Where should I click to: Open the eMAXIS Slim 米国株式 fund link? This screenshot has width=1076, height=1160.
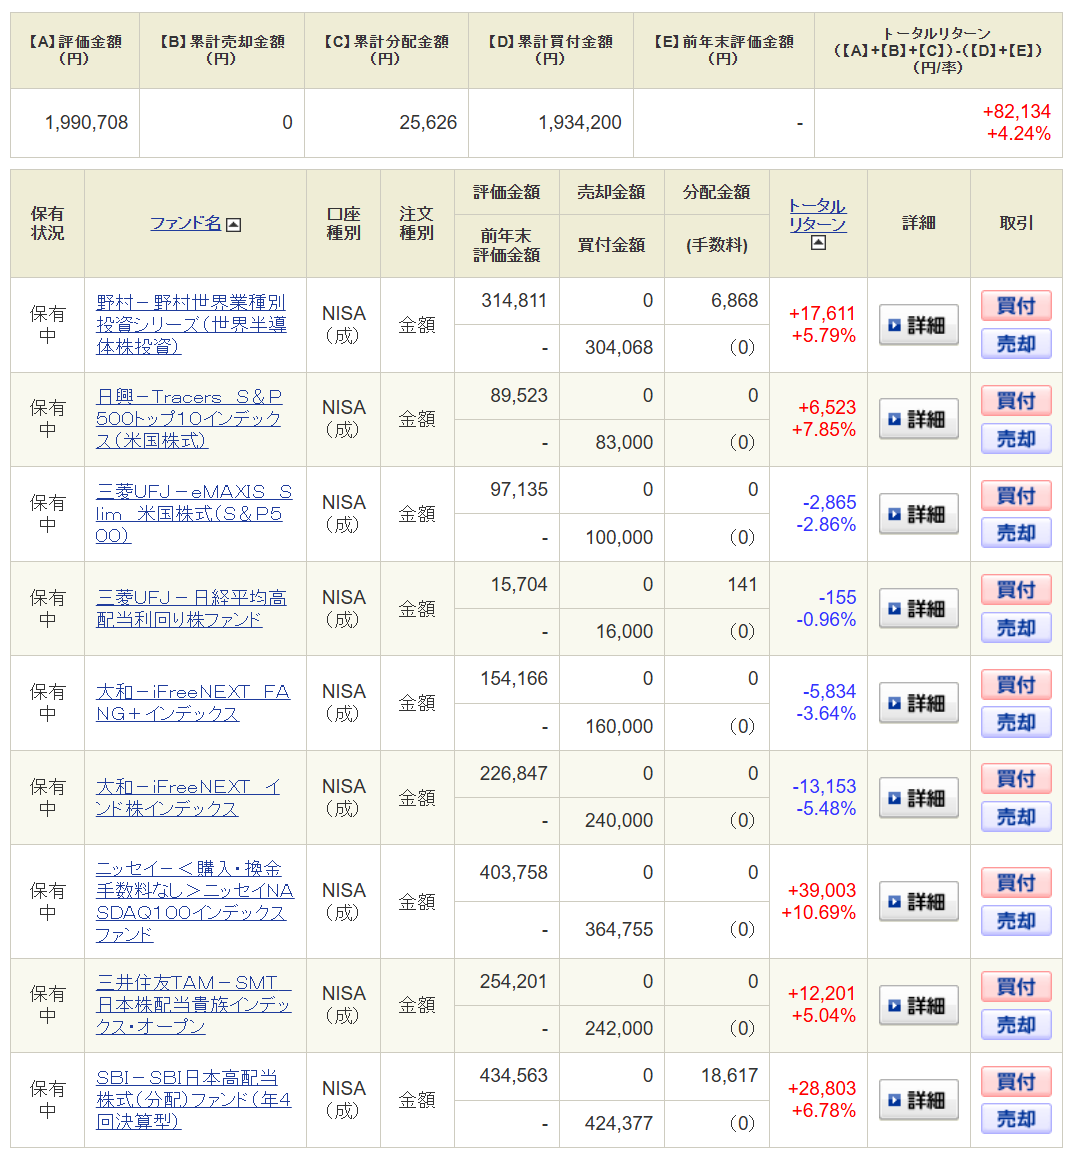(194, 513)
